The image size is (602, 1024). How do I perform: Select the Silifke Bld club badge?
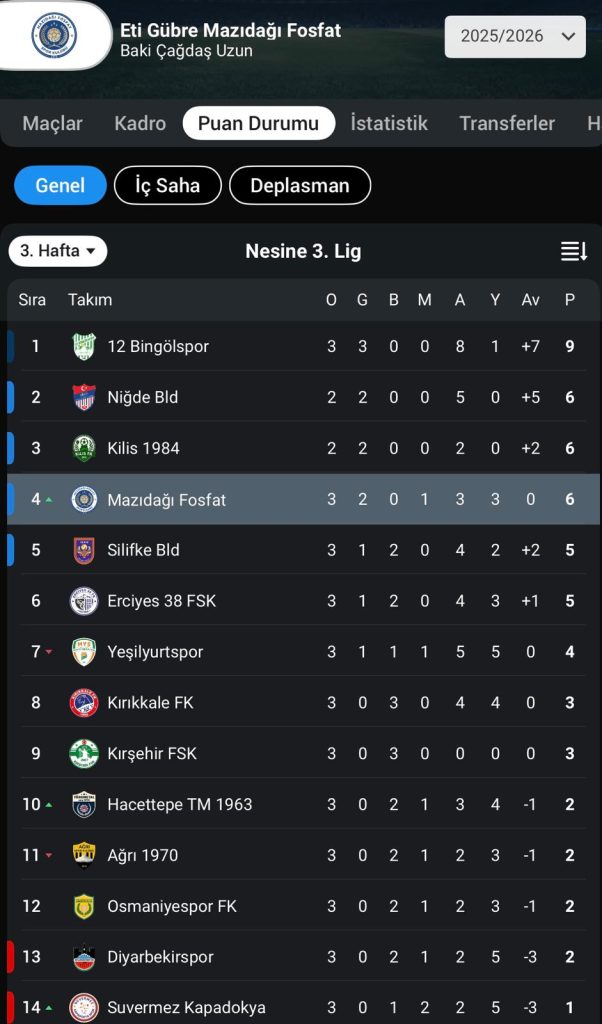coord(85,550)
